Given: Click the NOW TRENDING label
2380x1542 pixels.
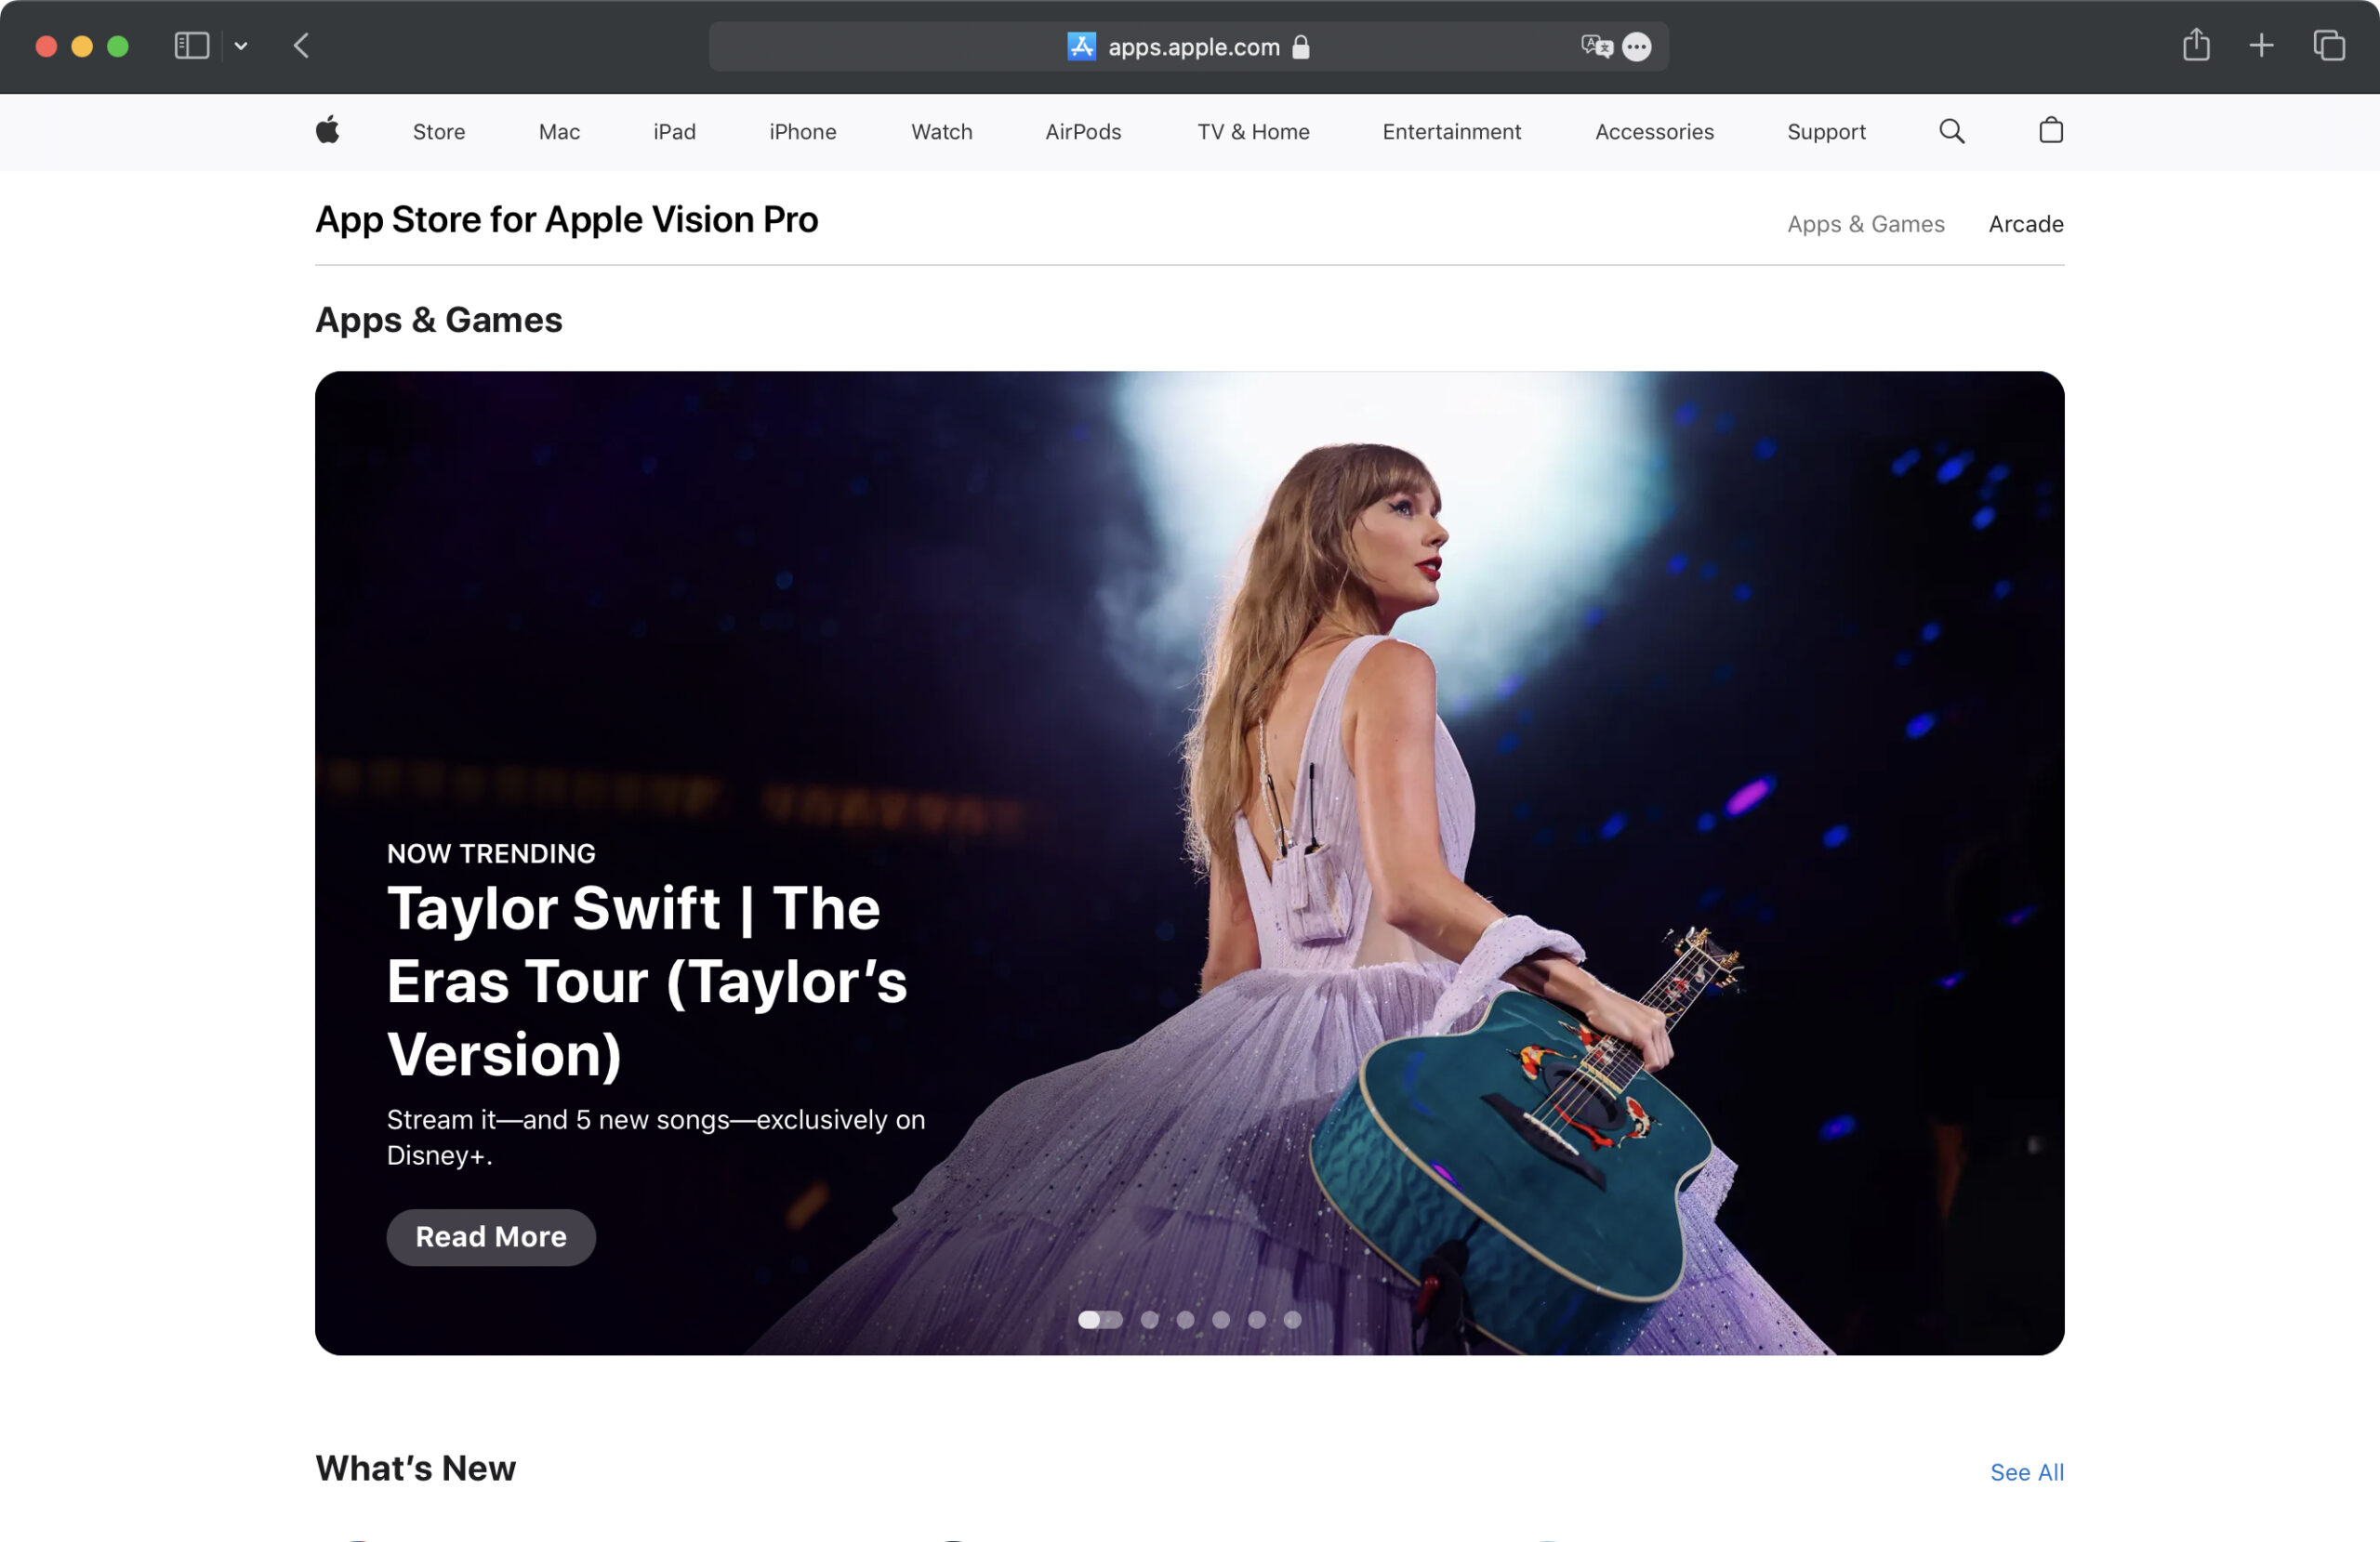Looking at the screenshot, I should [491, 853].
